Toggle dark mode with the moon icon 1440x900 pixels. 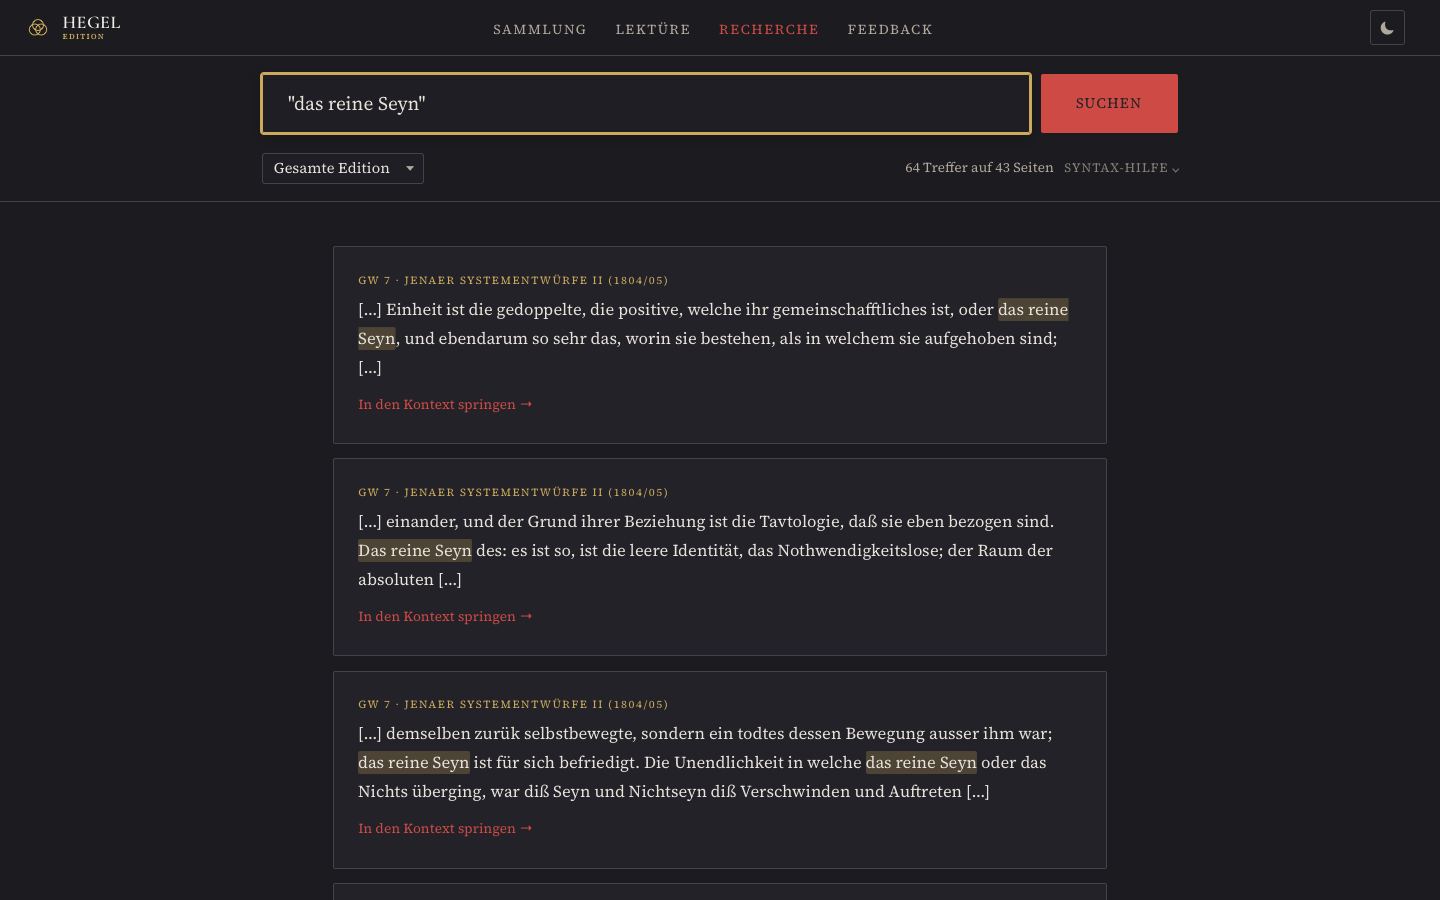click(x=1387, y=28)
